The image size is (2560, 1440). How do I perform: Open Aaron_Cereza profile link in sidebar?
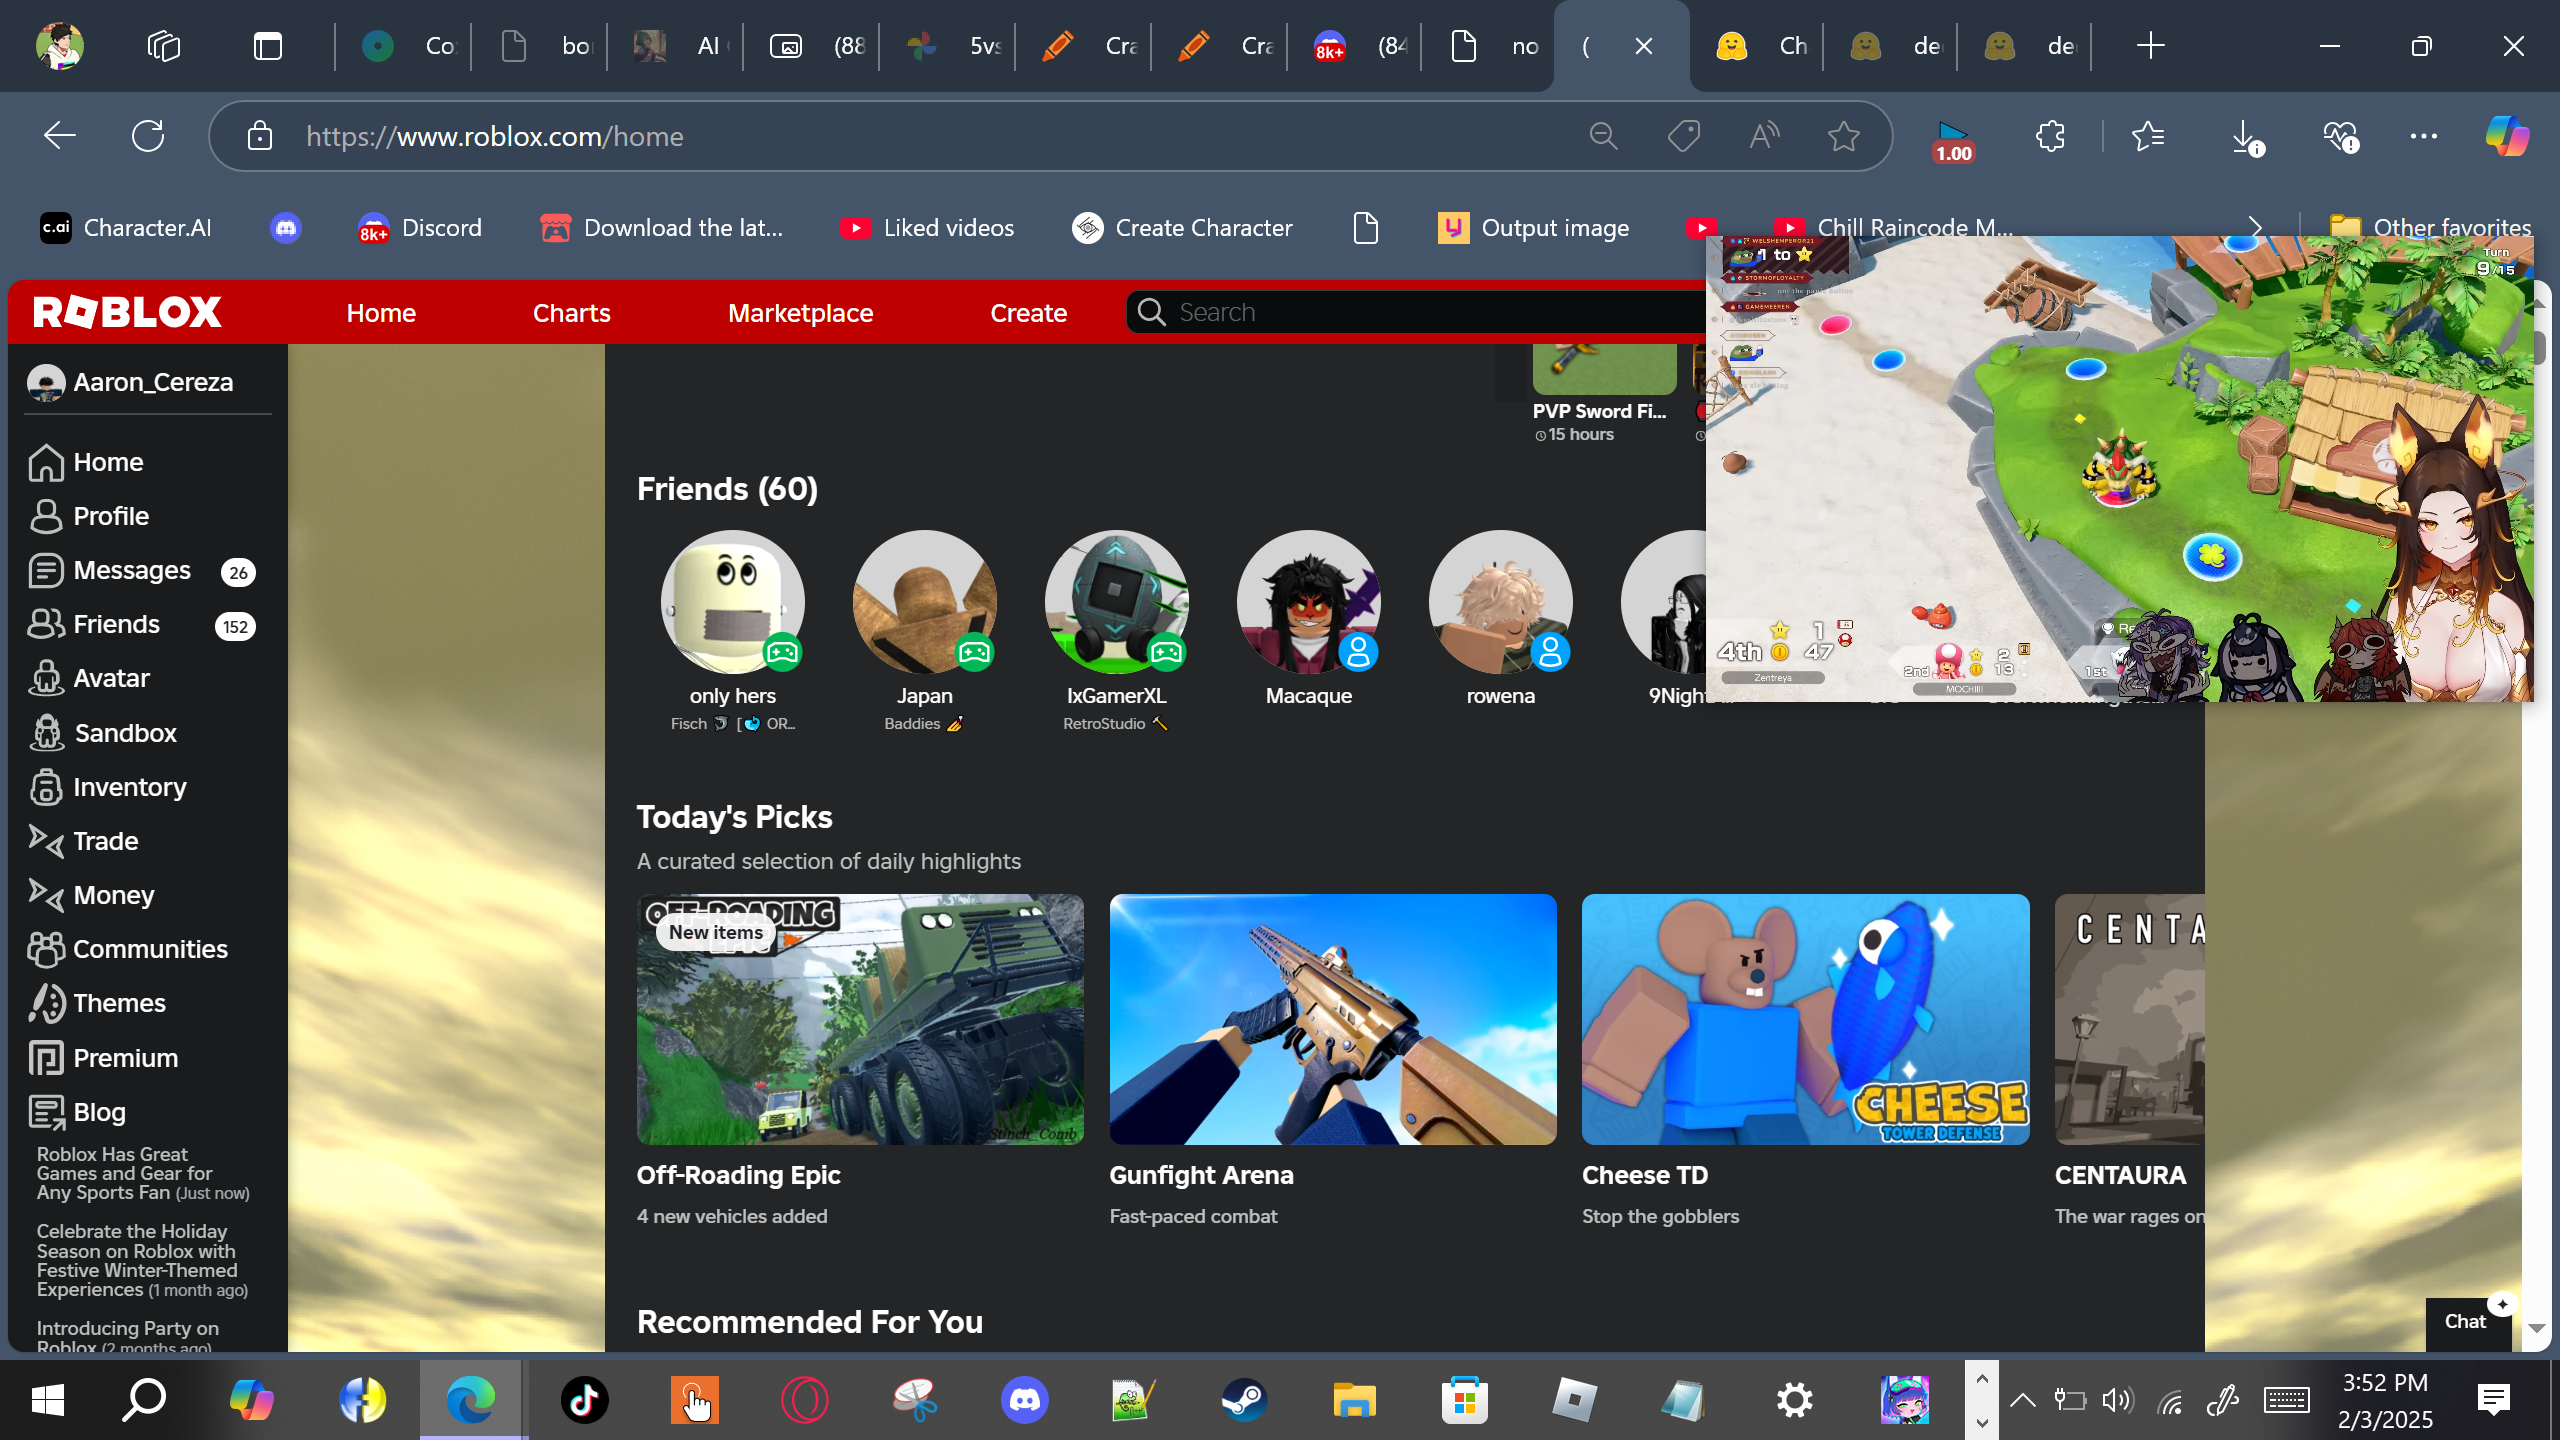130,382
